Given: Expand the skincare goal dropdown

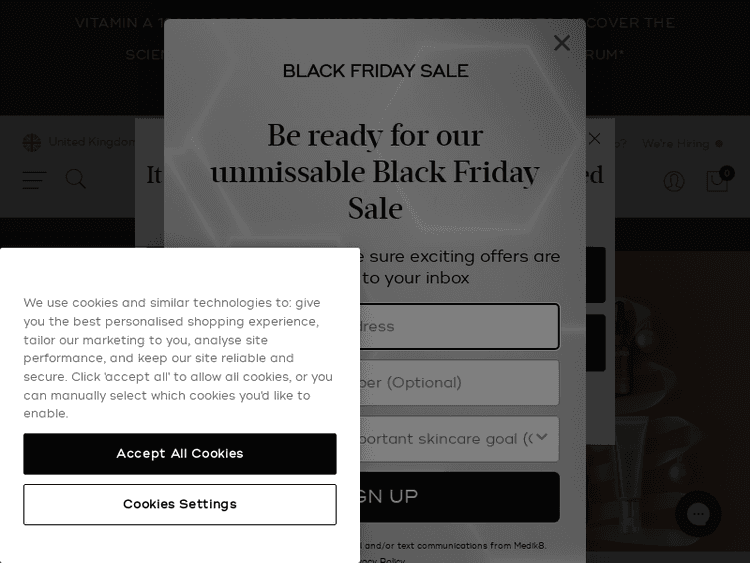Looking at the screenshot, I should pyautogui.click(x=450, y=439).
